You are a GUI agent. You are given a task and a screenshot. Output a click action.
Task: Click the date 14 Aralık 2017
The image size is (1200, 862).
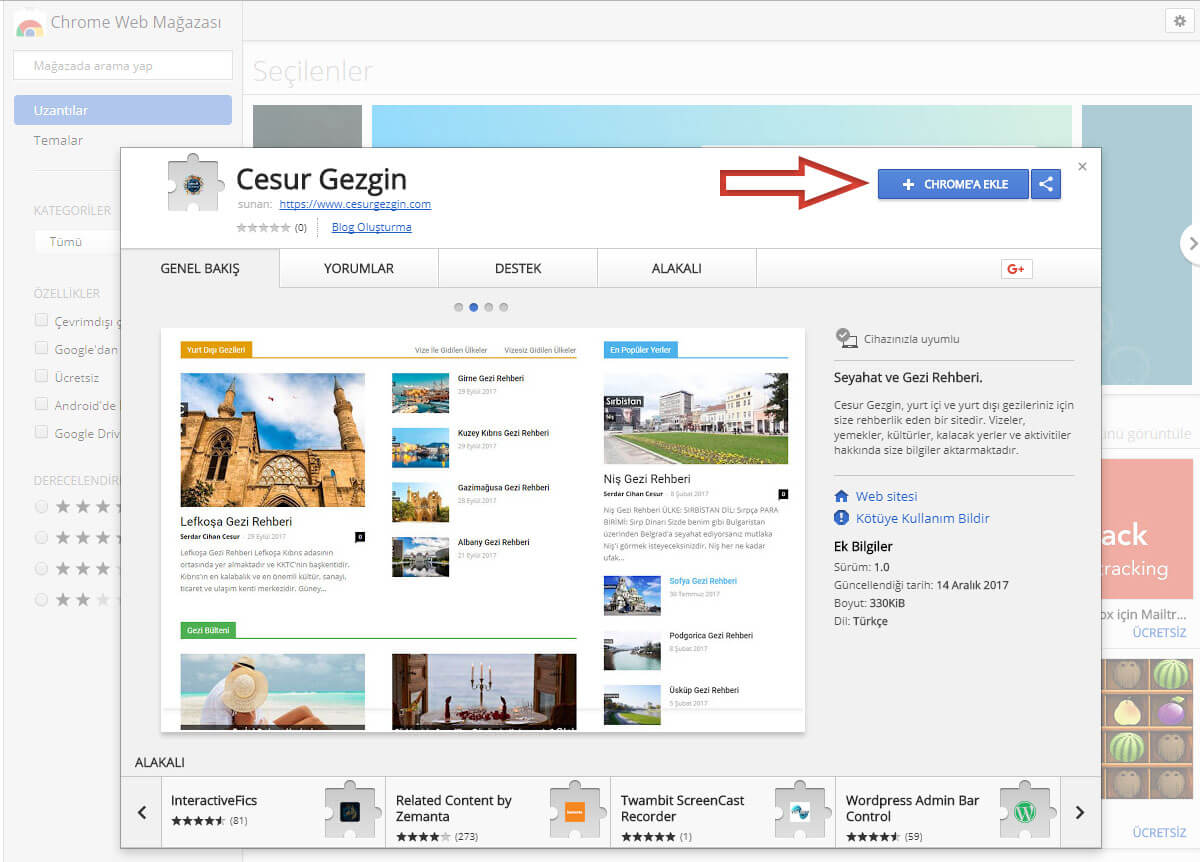[972, 585]
